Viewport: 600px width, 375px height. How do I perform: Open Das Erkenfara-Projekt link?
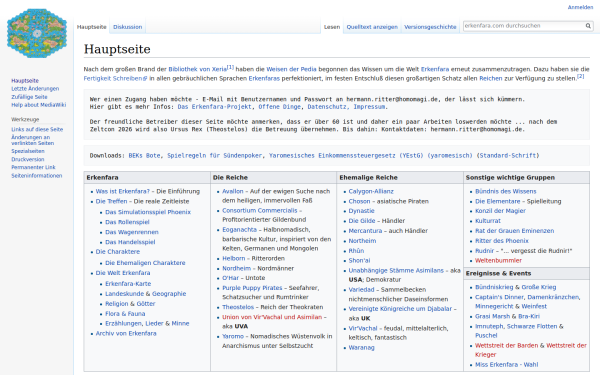click(214, 107)
